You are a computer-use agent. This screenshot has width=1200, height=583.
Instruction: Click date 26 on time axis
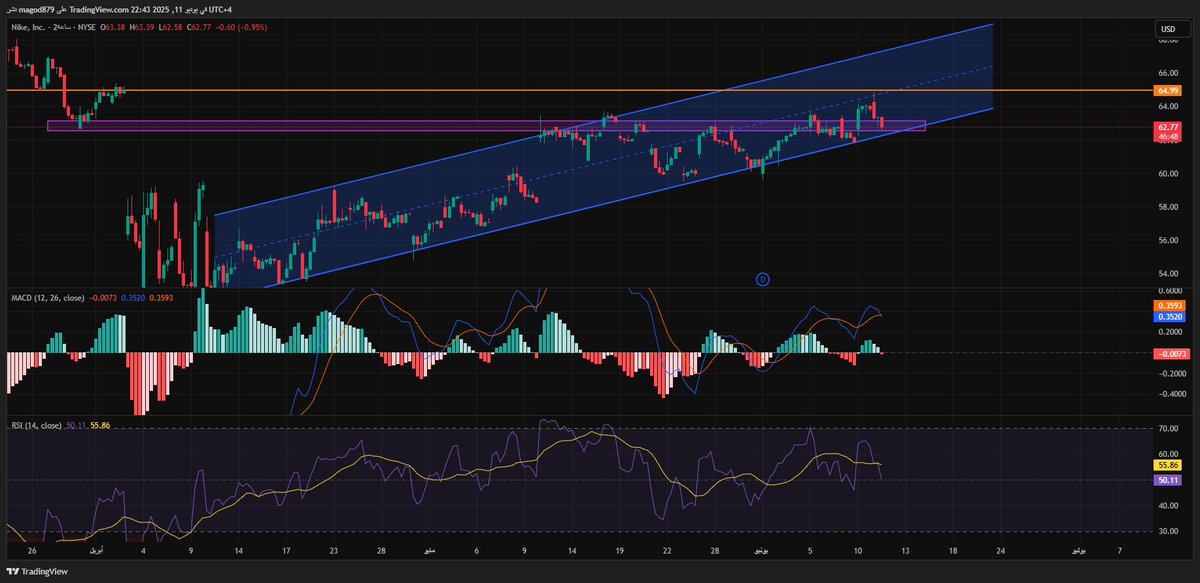(33, 550)
